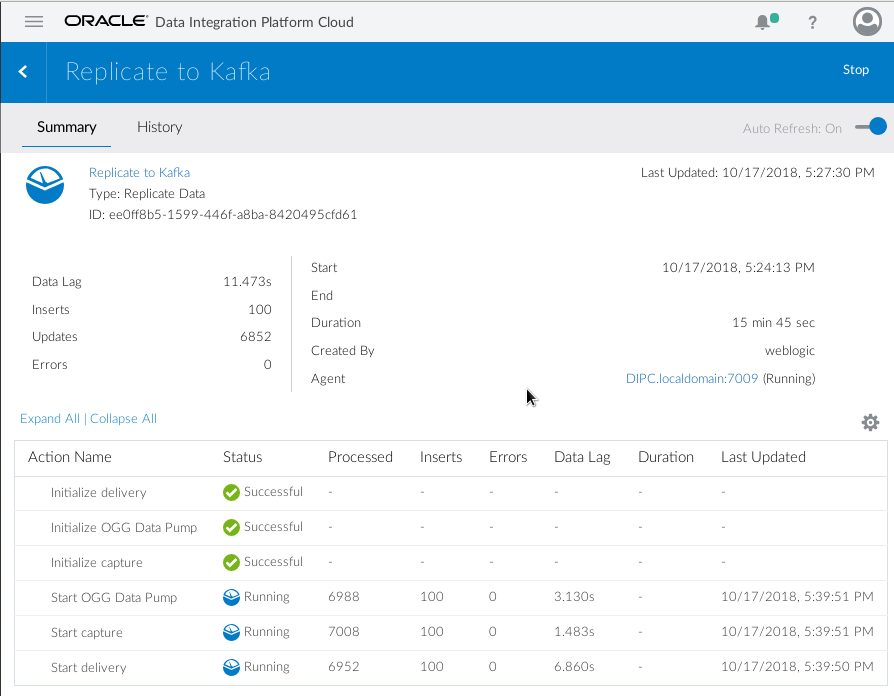
Task: Click the table settings gear icon
Action: pos(870,423)
